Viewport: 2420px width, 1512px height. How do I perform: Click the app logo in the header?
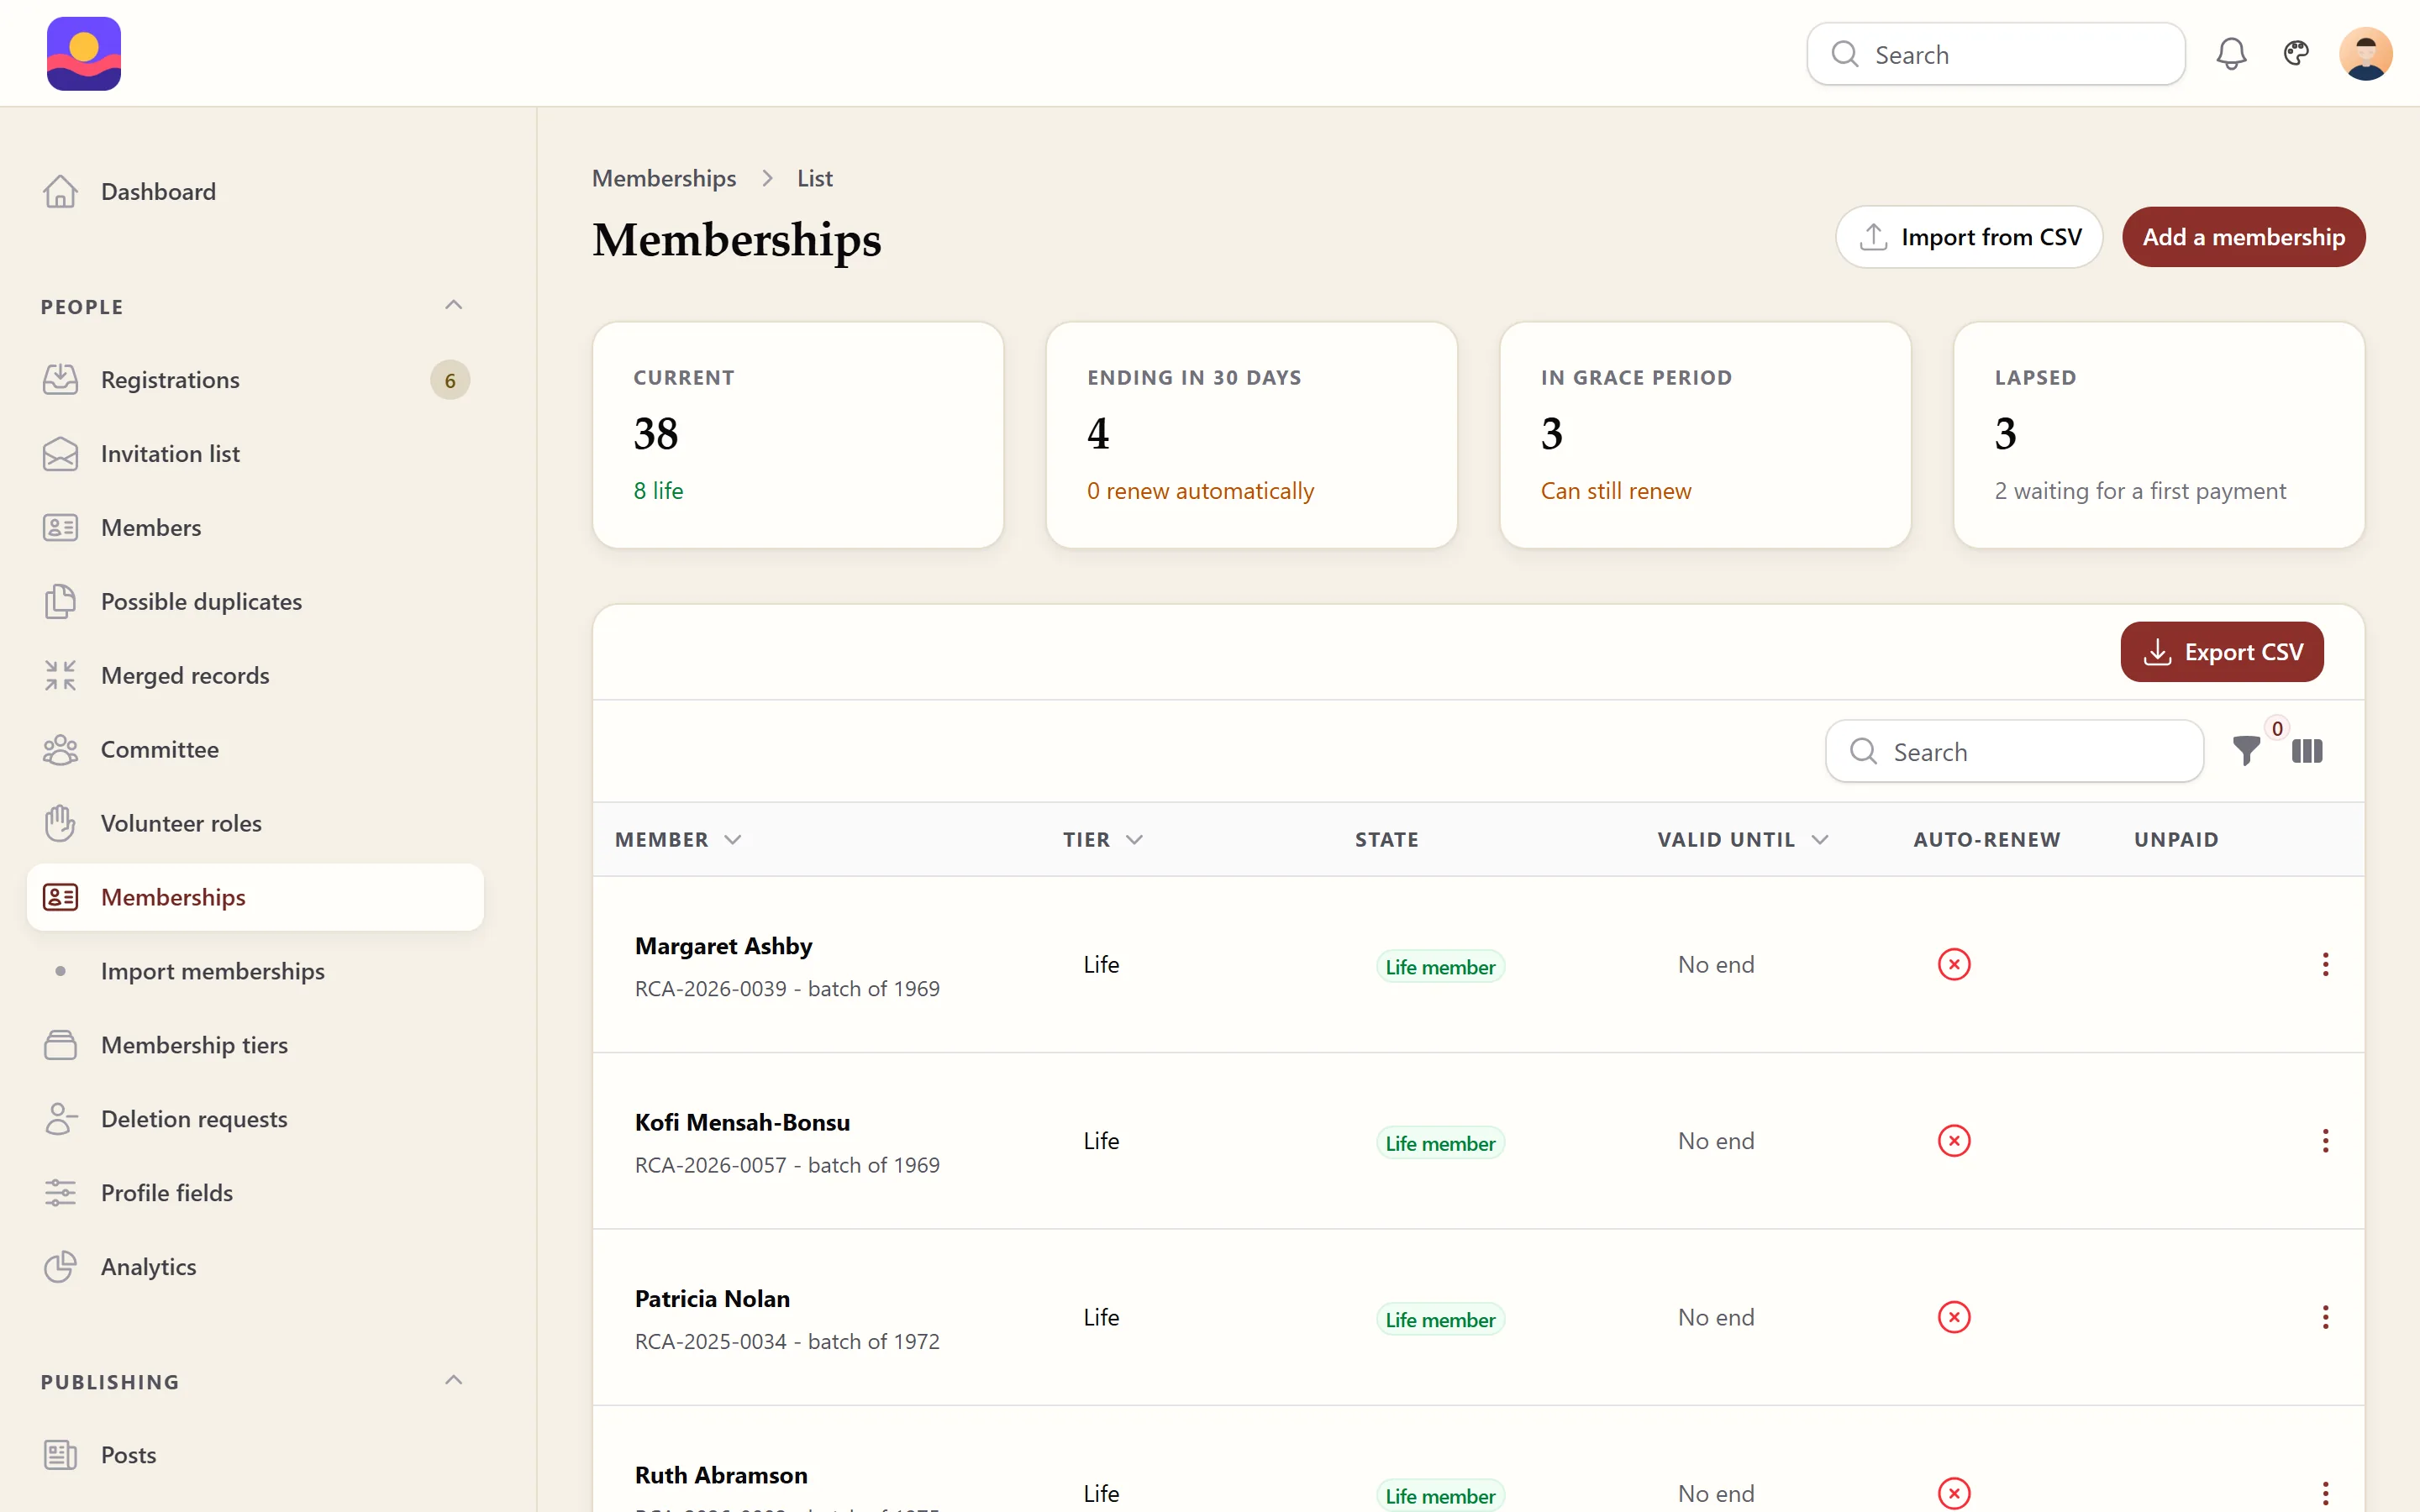pyautogui.click(x=84, y=54)
